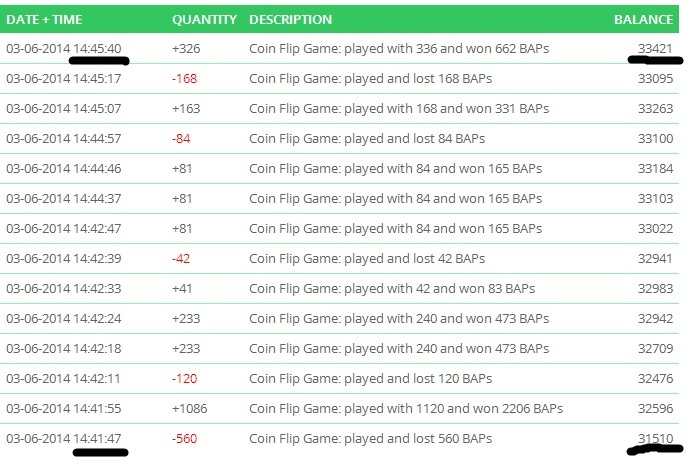Click the +41 quantity value
The width and height of the screenshot is (691, 468).
pos(183,288)
